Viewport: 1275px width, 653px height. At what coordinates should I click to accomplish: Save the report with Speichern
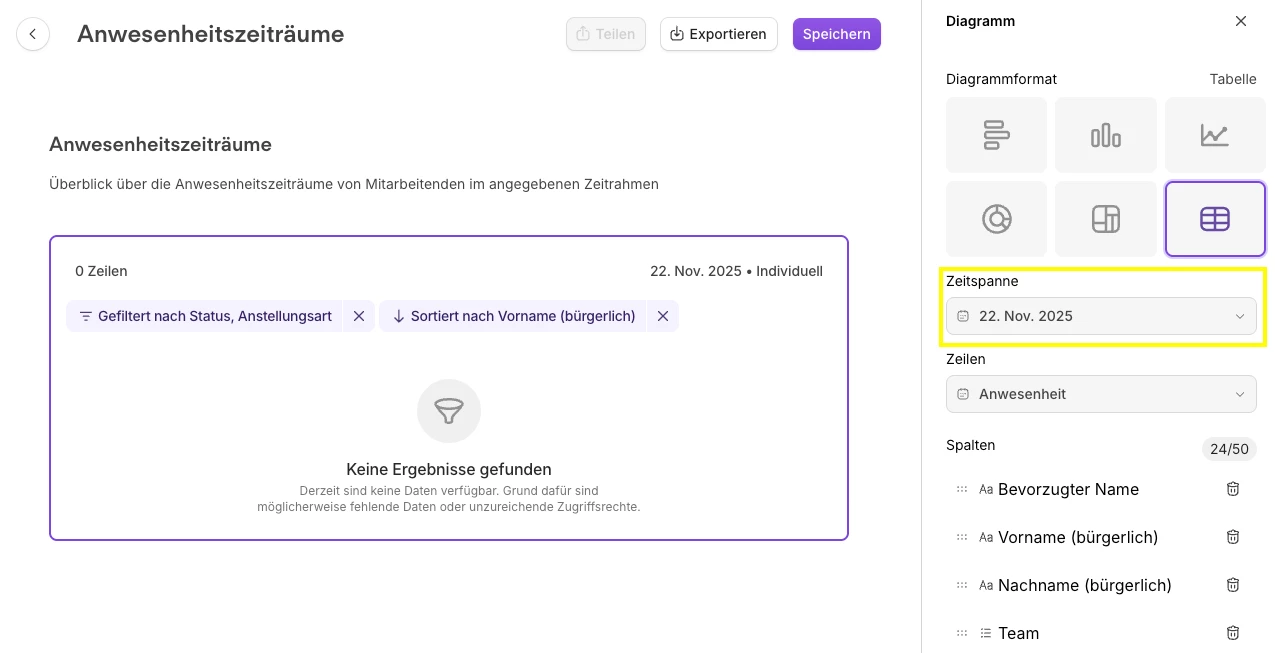click(836, 34)
